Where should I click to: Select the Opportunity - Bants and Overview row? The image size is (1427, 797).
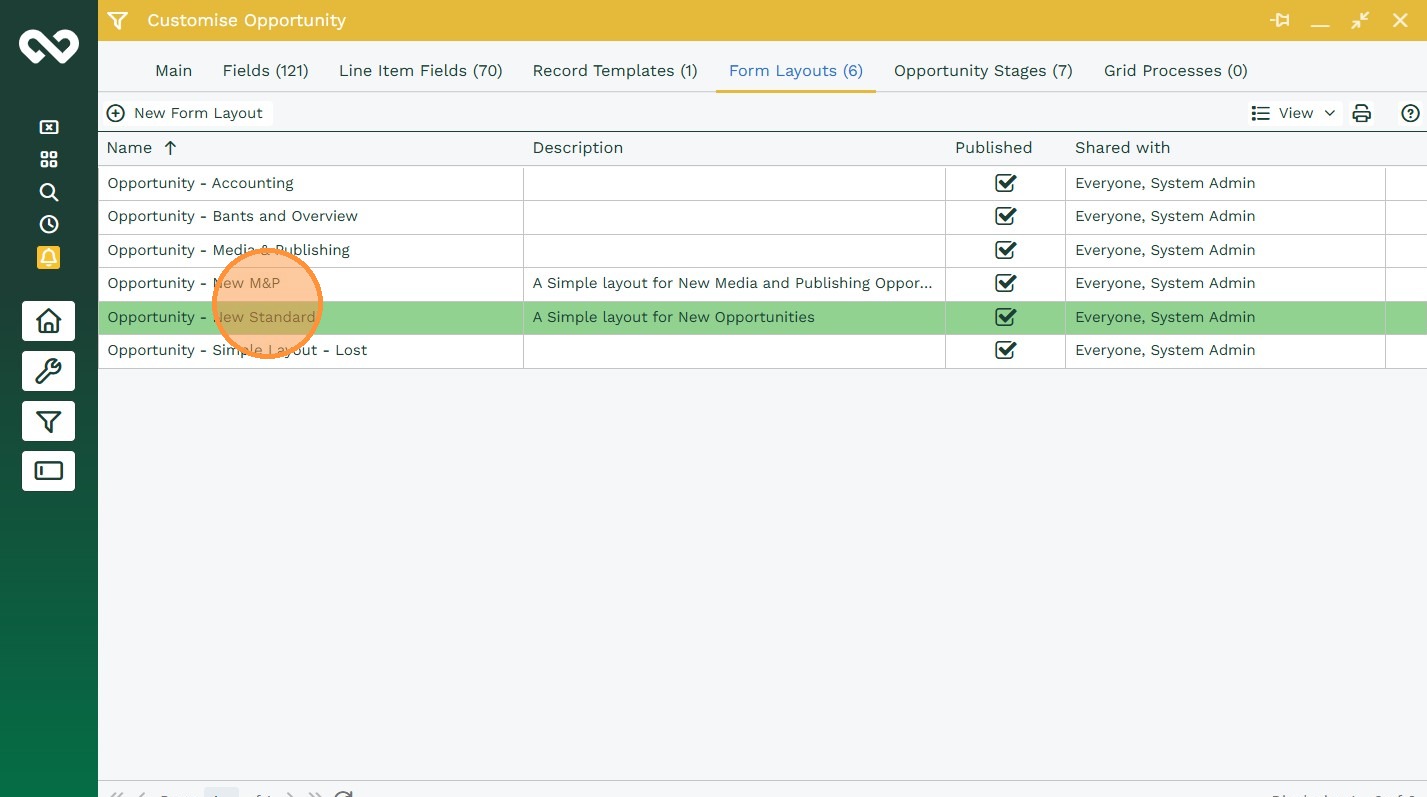point(232,216)
